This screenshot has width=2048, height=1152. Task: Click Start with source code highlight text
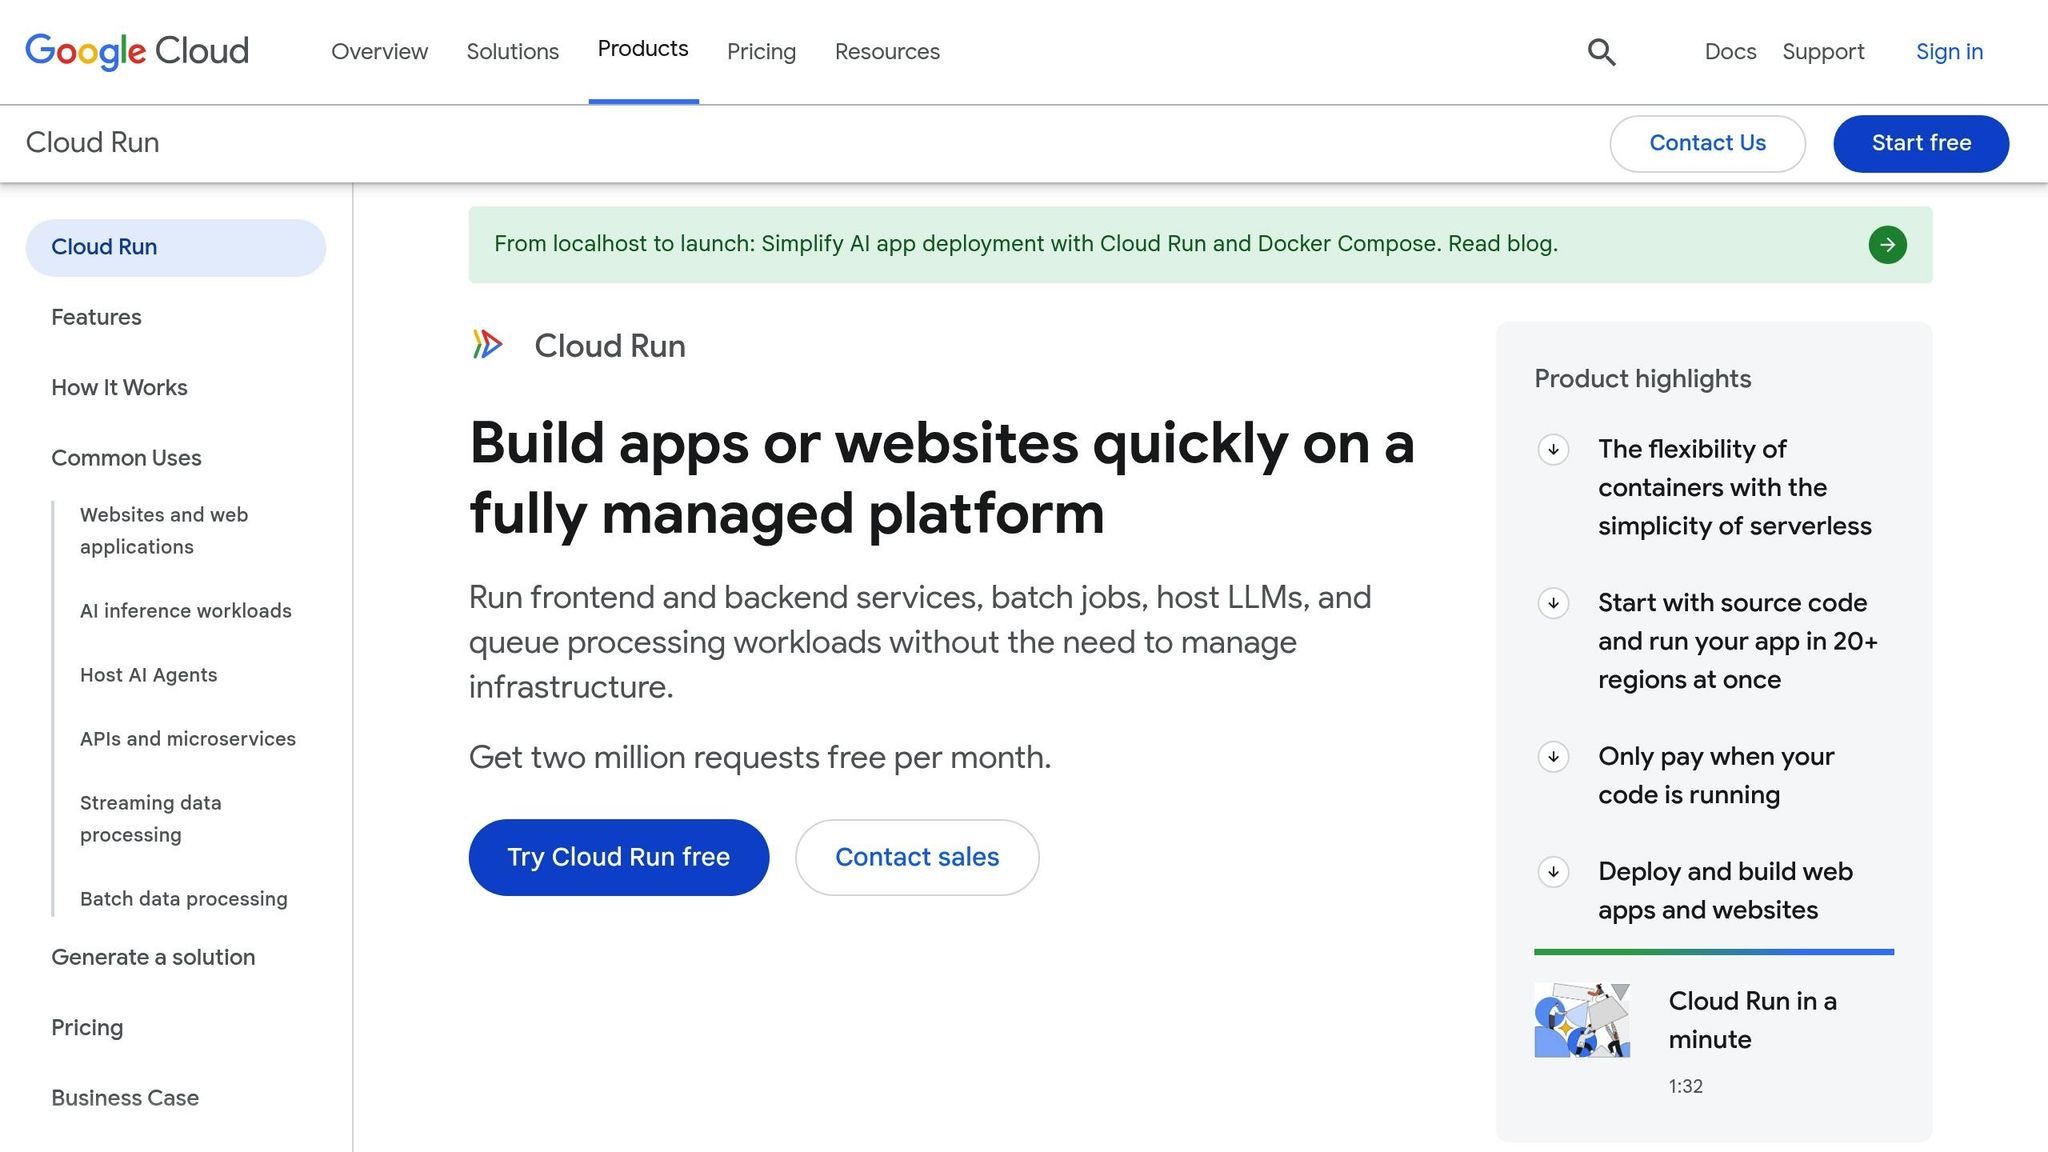[1738, 641]
